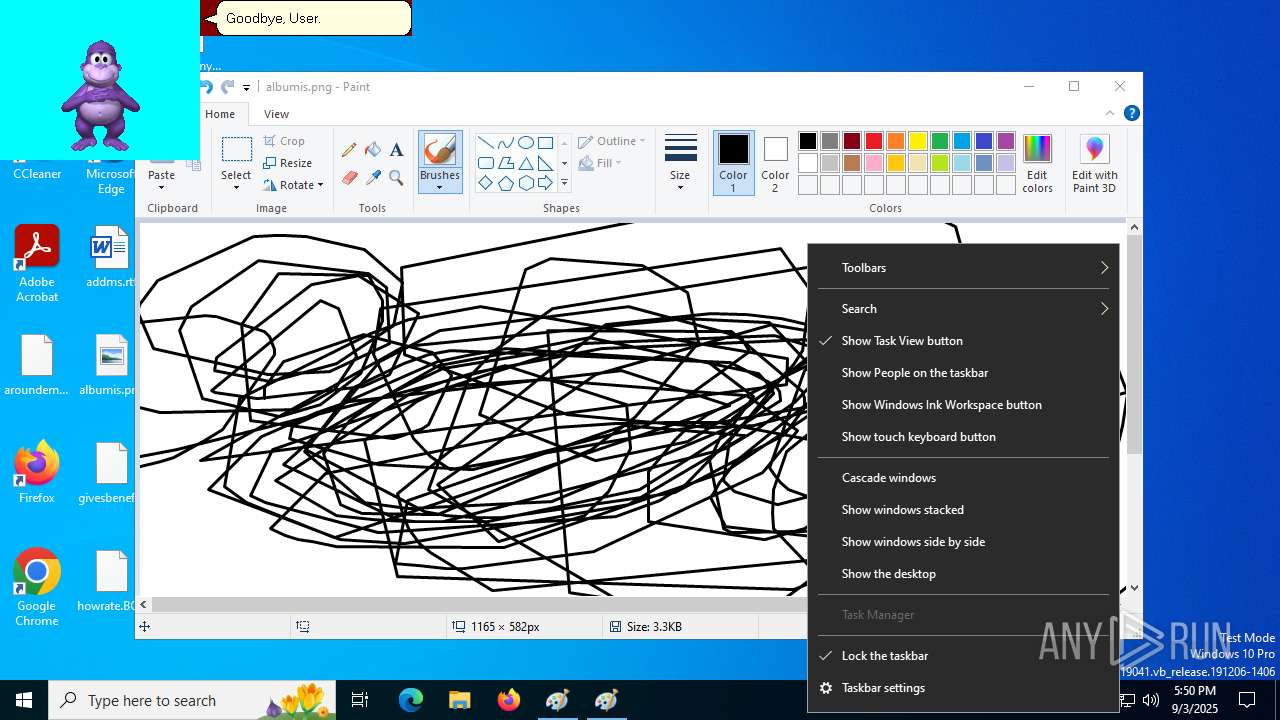
Task: Toggle Show Task View button
Action: click(x=963, y=341)
